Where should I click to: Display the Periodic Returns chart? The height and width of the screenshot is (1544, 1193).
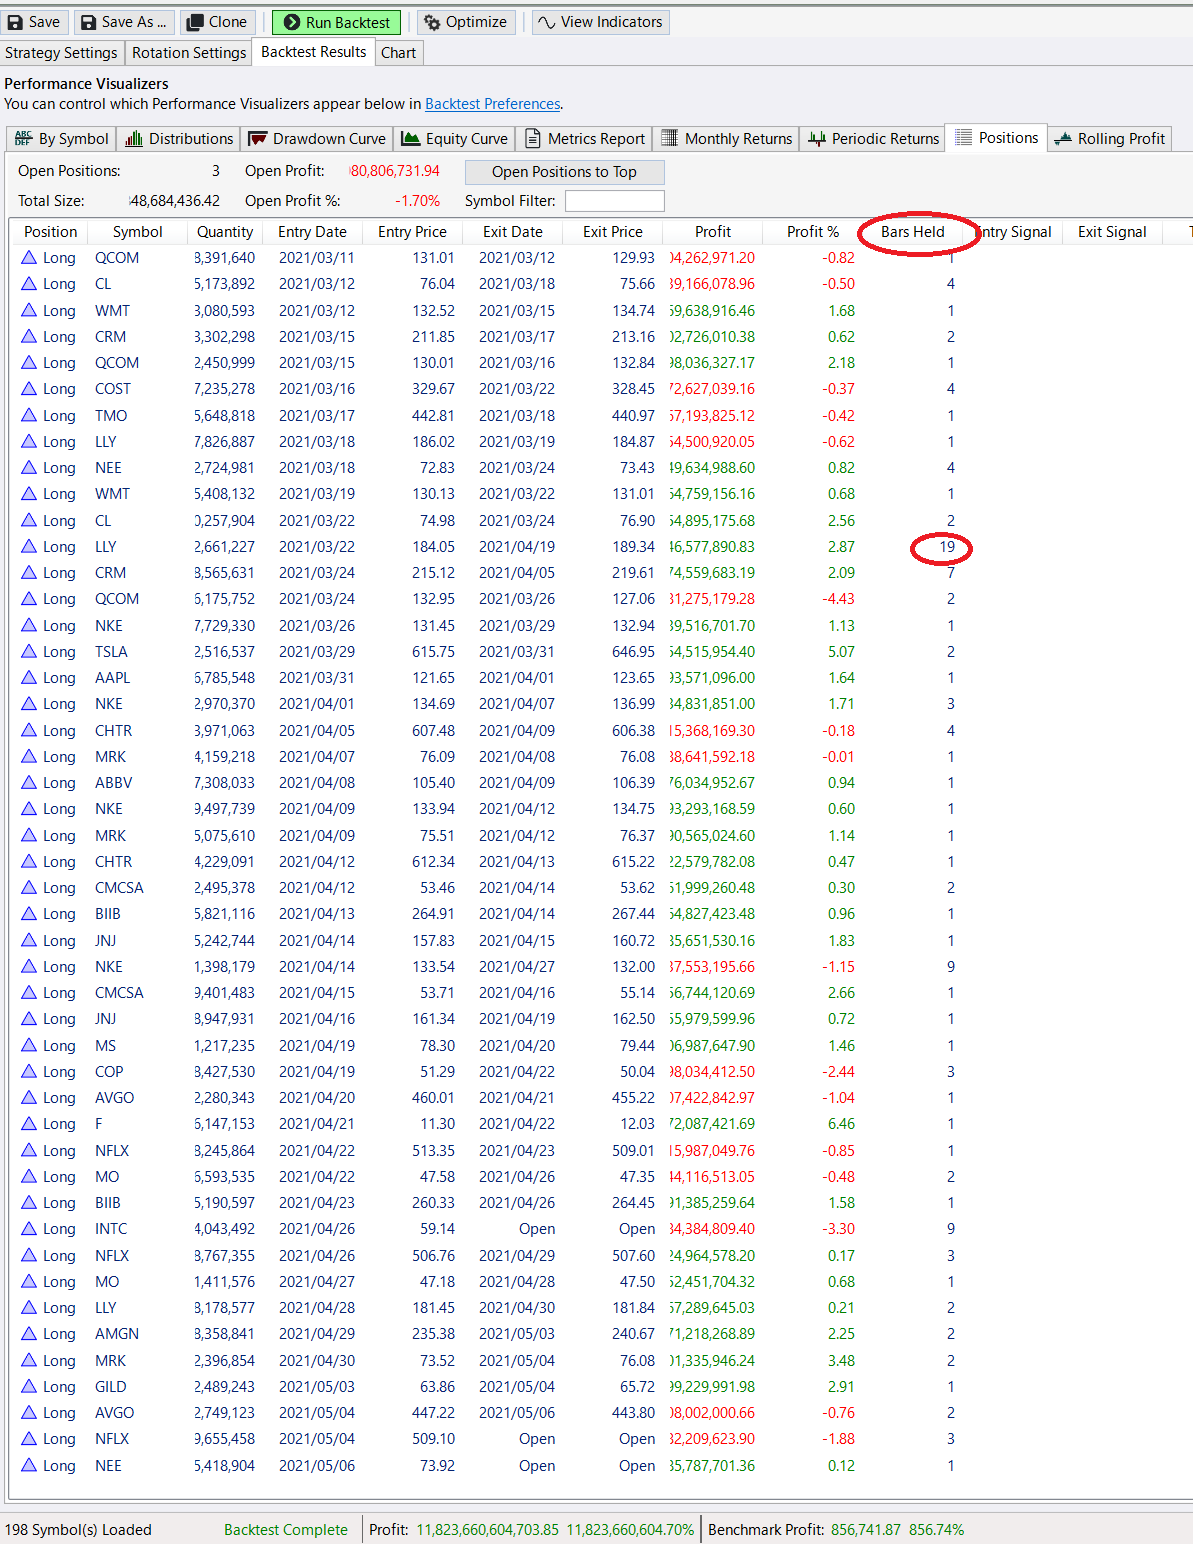[872, 138]
